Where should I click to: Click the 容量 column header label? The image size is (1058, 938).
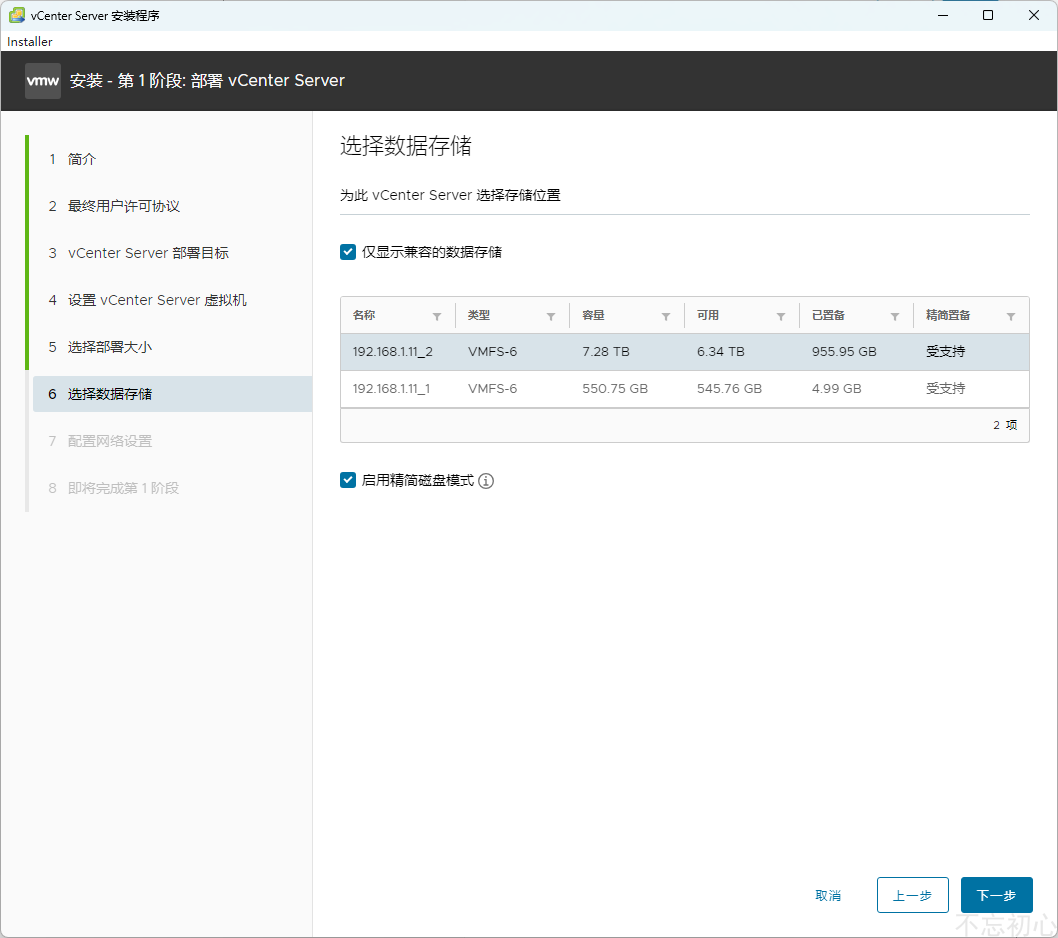(x=593, y=315)
